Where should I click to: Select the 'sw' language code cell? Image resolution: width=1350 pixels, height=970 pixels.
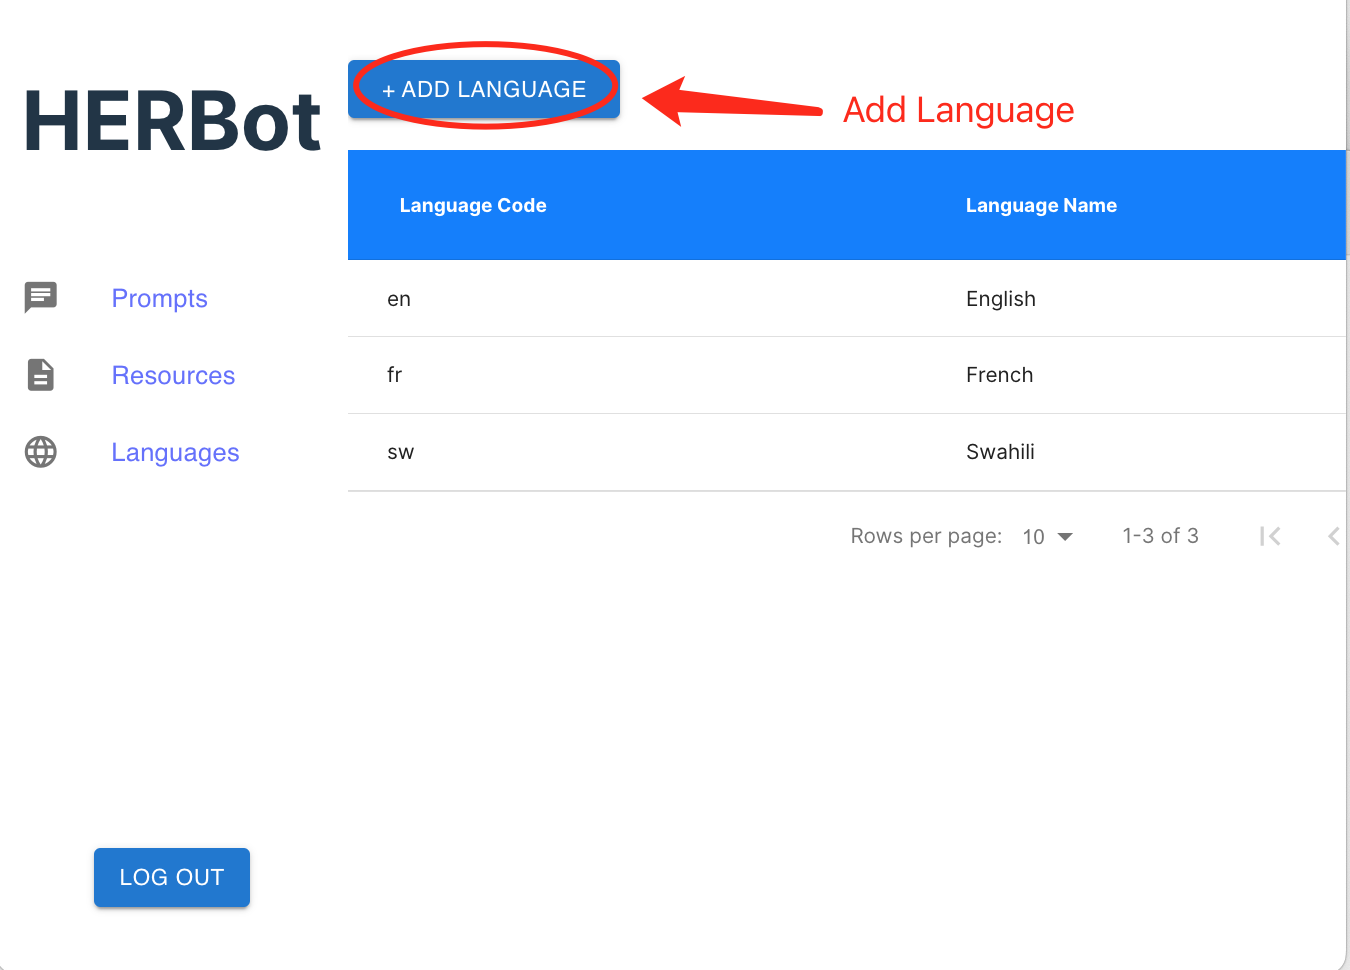pyautogui.click(x=400, y=452)
